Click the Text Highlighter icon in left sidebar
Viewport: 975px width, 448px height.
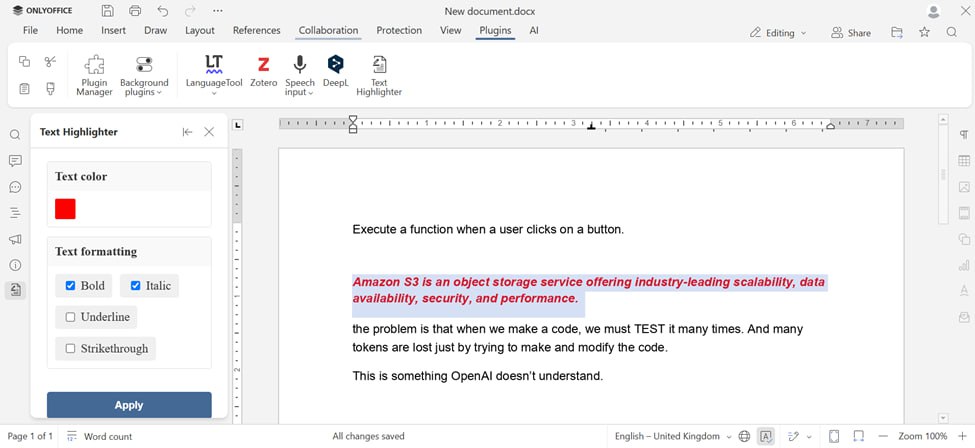click(x=16, y=290)
